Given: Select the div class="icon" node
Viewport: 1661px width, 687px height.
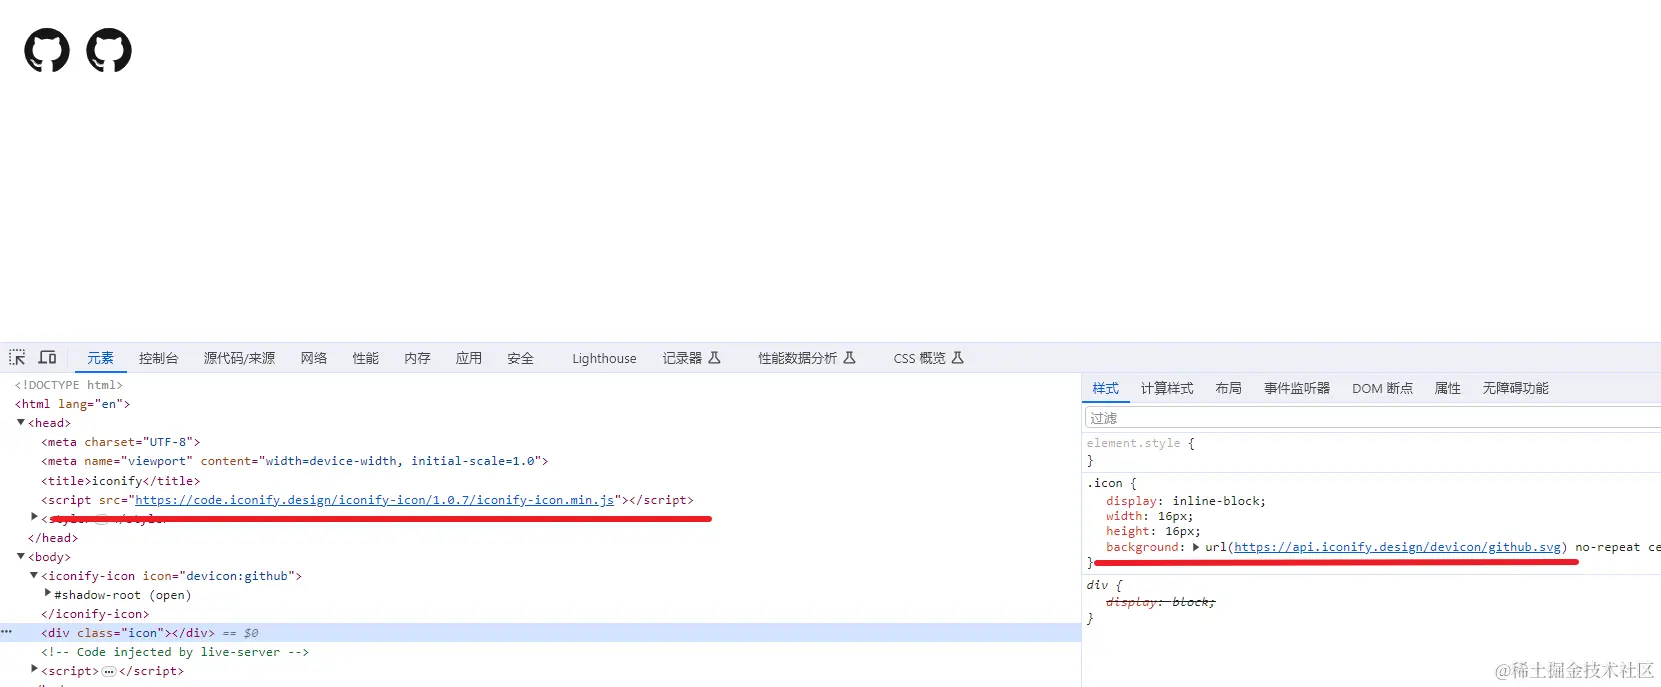Looking at the screenshot, I should pos(127,633).
